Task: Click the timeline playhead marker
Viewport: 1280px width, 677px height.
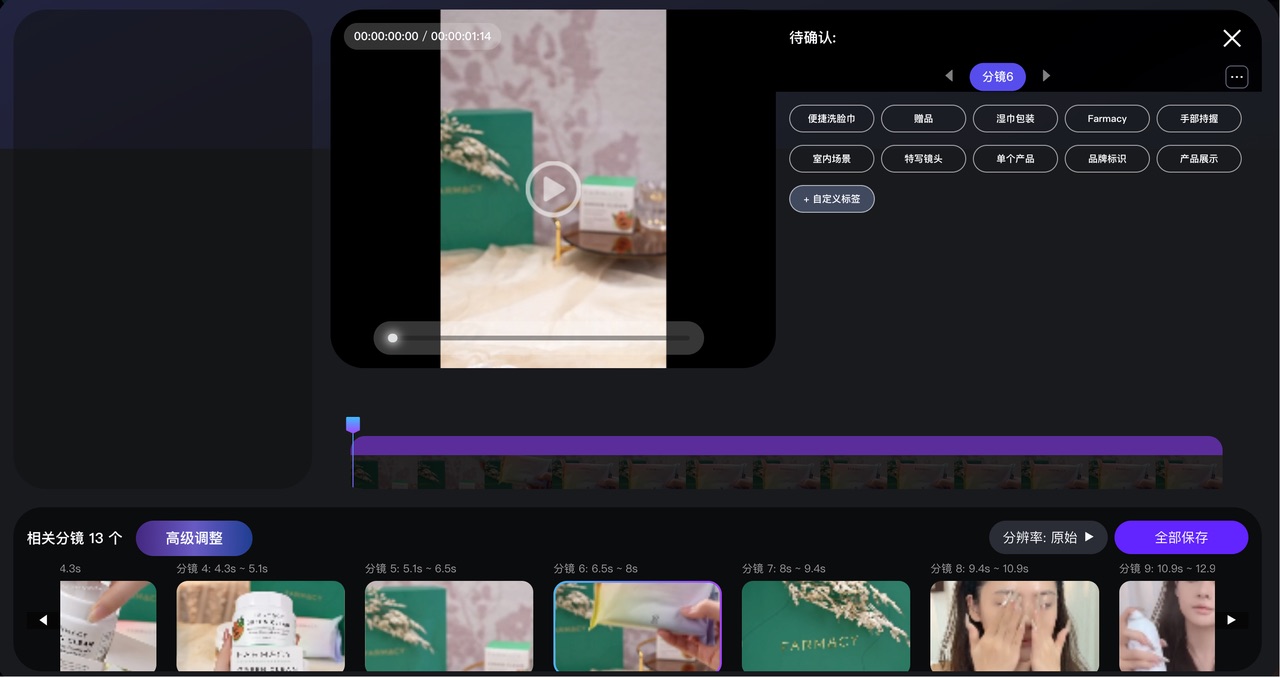Action: coord(352,424)
